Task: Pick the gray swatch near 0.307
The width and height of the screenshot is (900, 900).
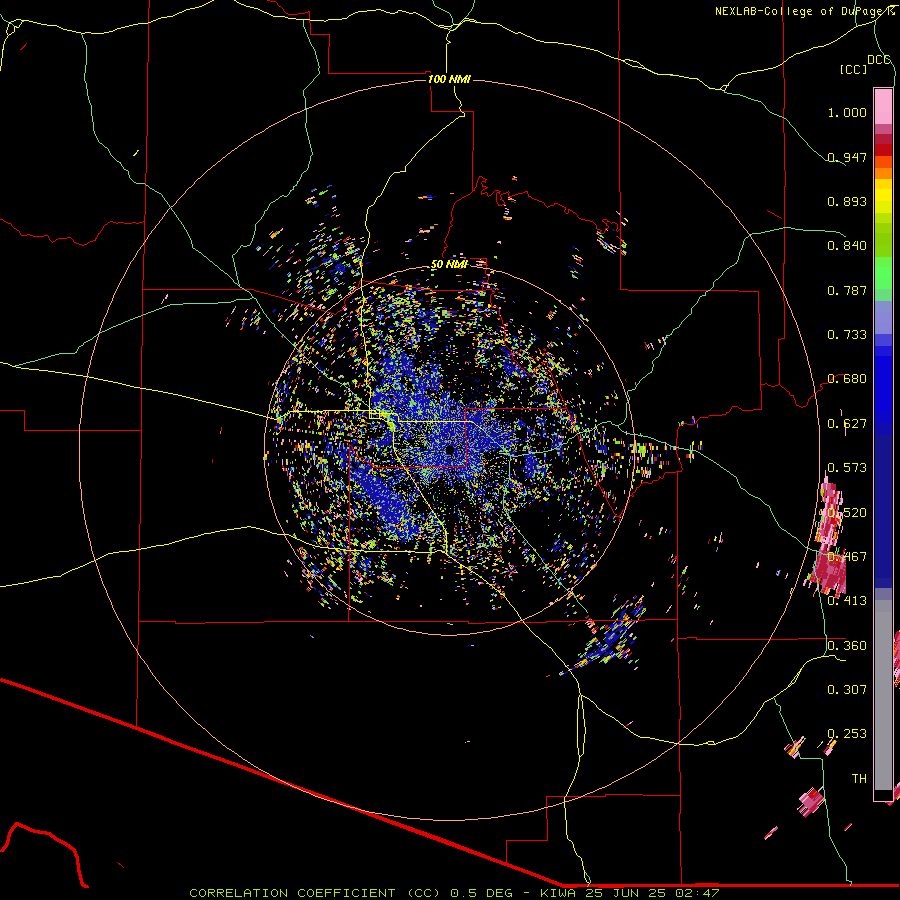Action: point(883,695)
